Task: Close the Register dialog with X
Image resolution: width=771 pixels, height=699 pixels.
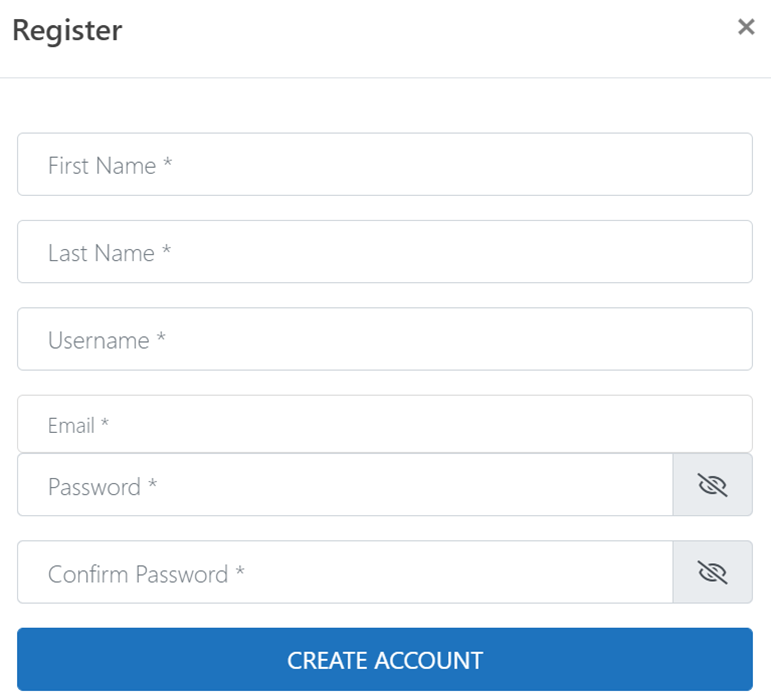Action: coord(746,27)
